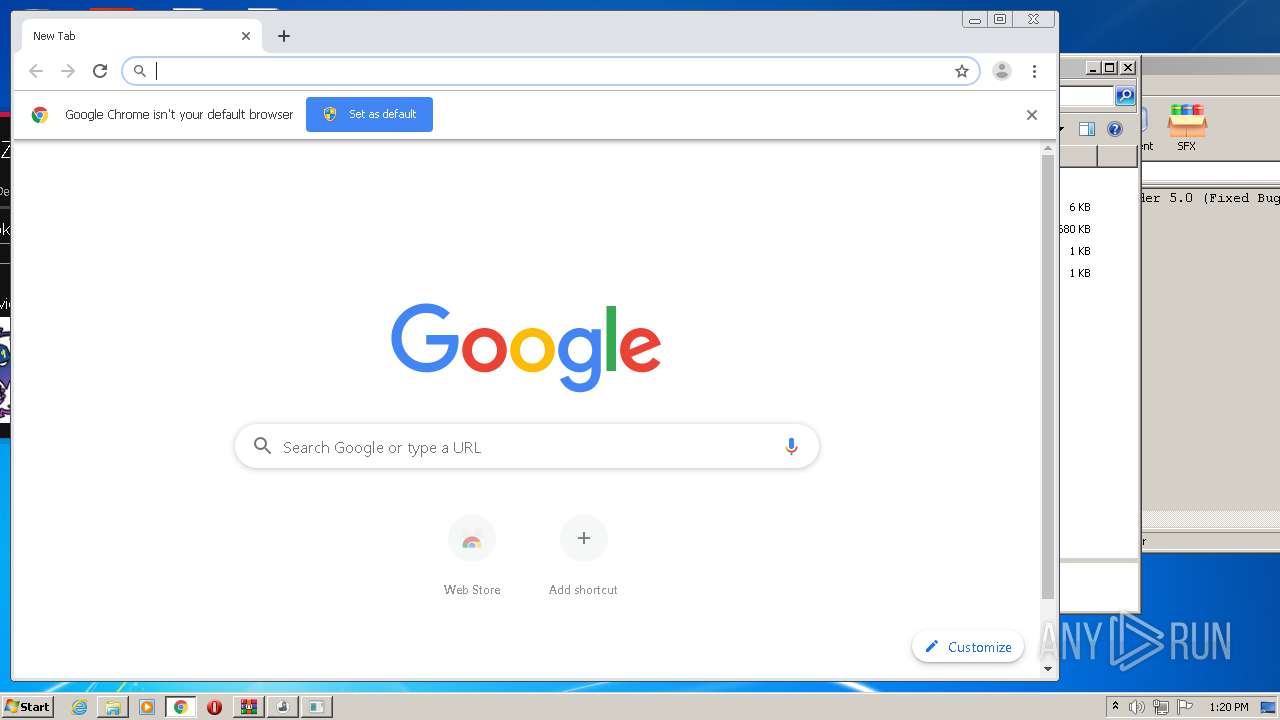The height and width of the screenshot is (720, 1280).
Task: Click the Back navigation arrow in Chrome
Action: click(x=36, y=71)
